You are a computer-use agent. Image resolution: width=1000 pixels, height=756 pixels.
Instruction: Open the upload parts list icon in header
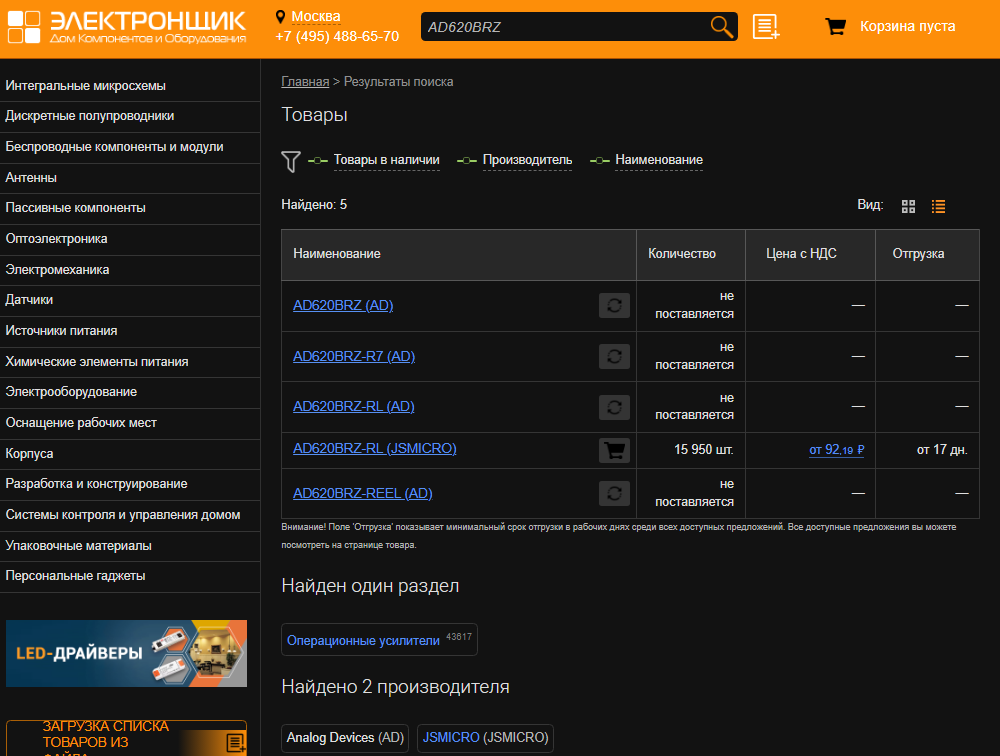click(765, 27)
